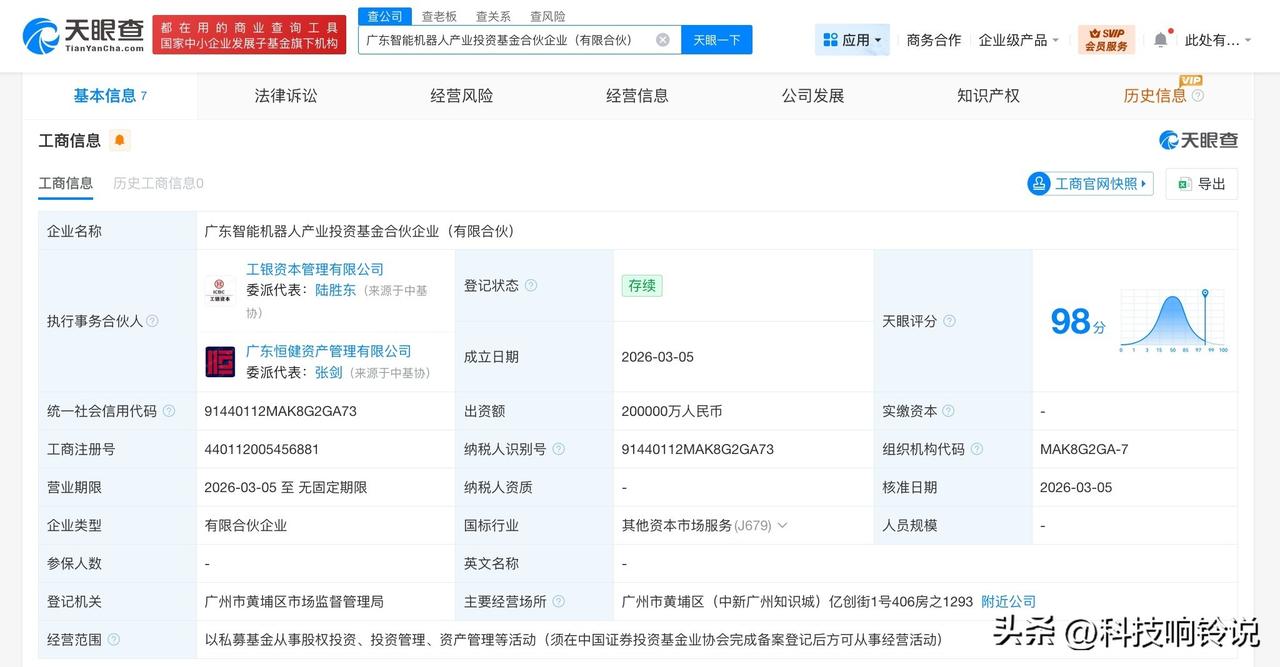
Task: Switch to the 经营风险 tab
Action: (461, 95)
